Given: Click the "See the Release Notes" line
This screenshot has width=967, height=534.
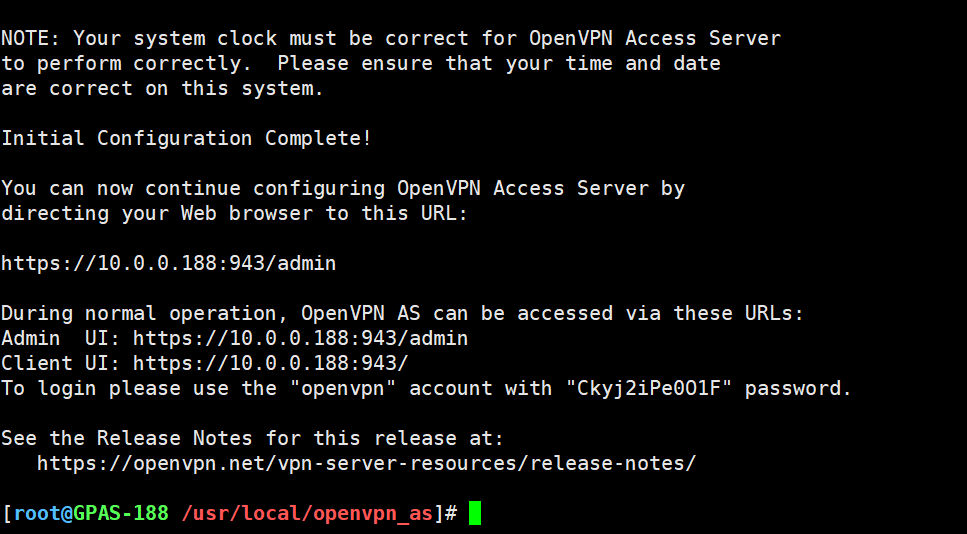Looking at the screenshot, I should 252,438.
